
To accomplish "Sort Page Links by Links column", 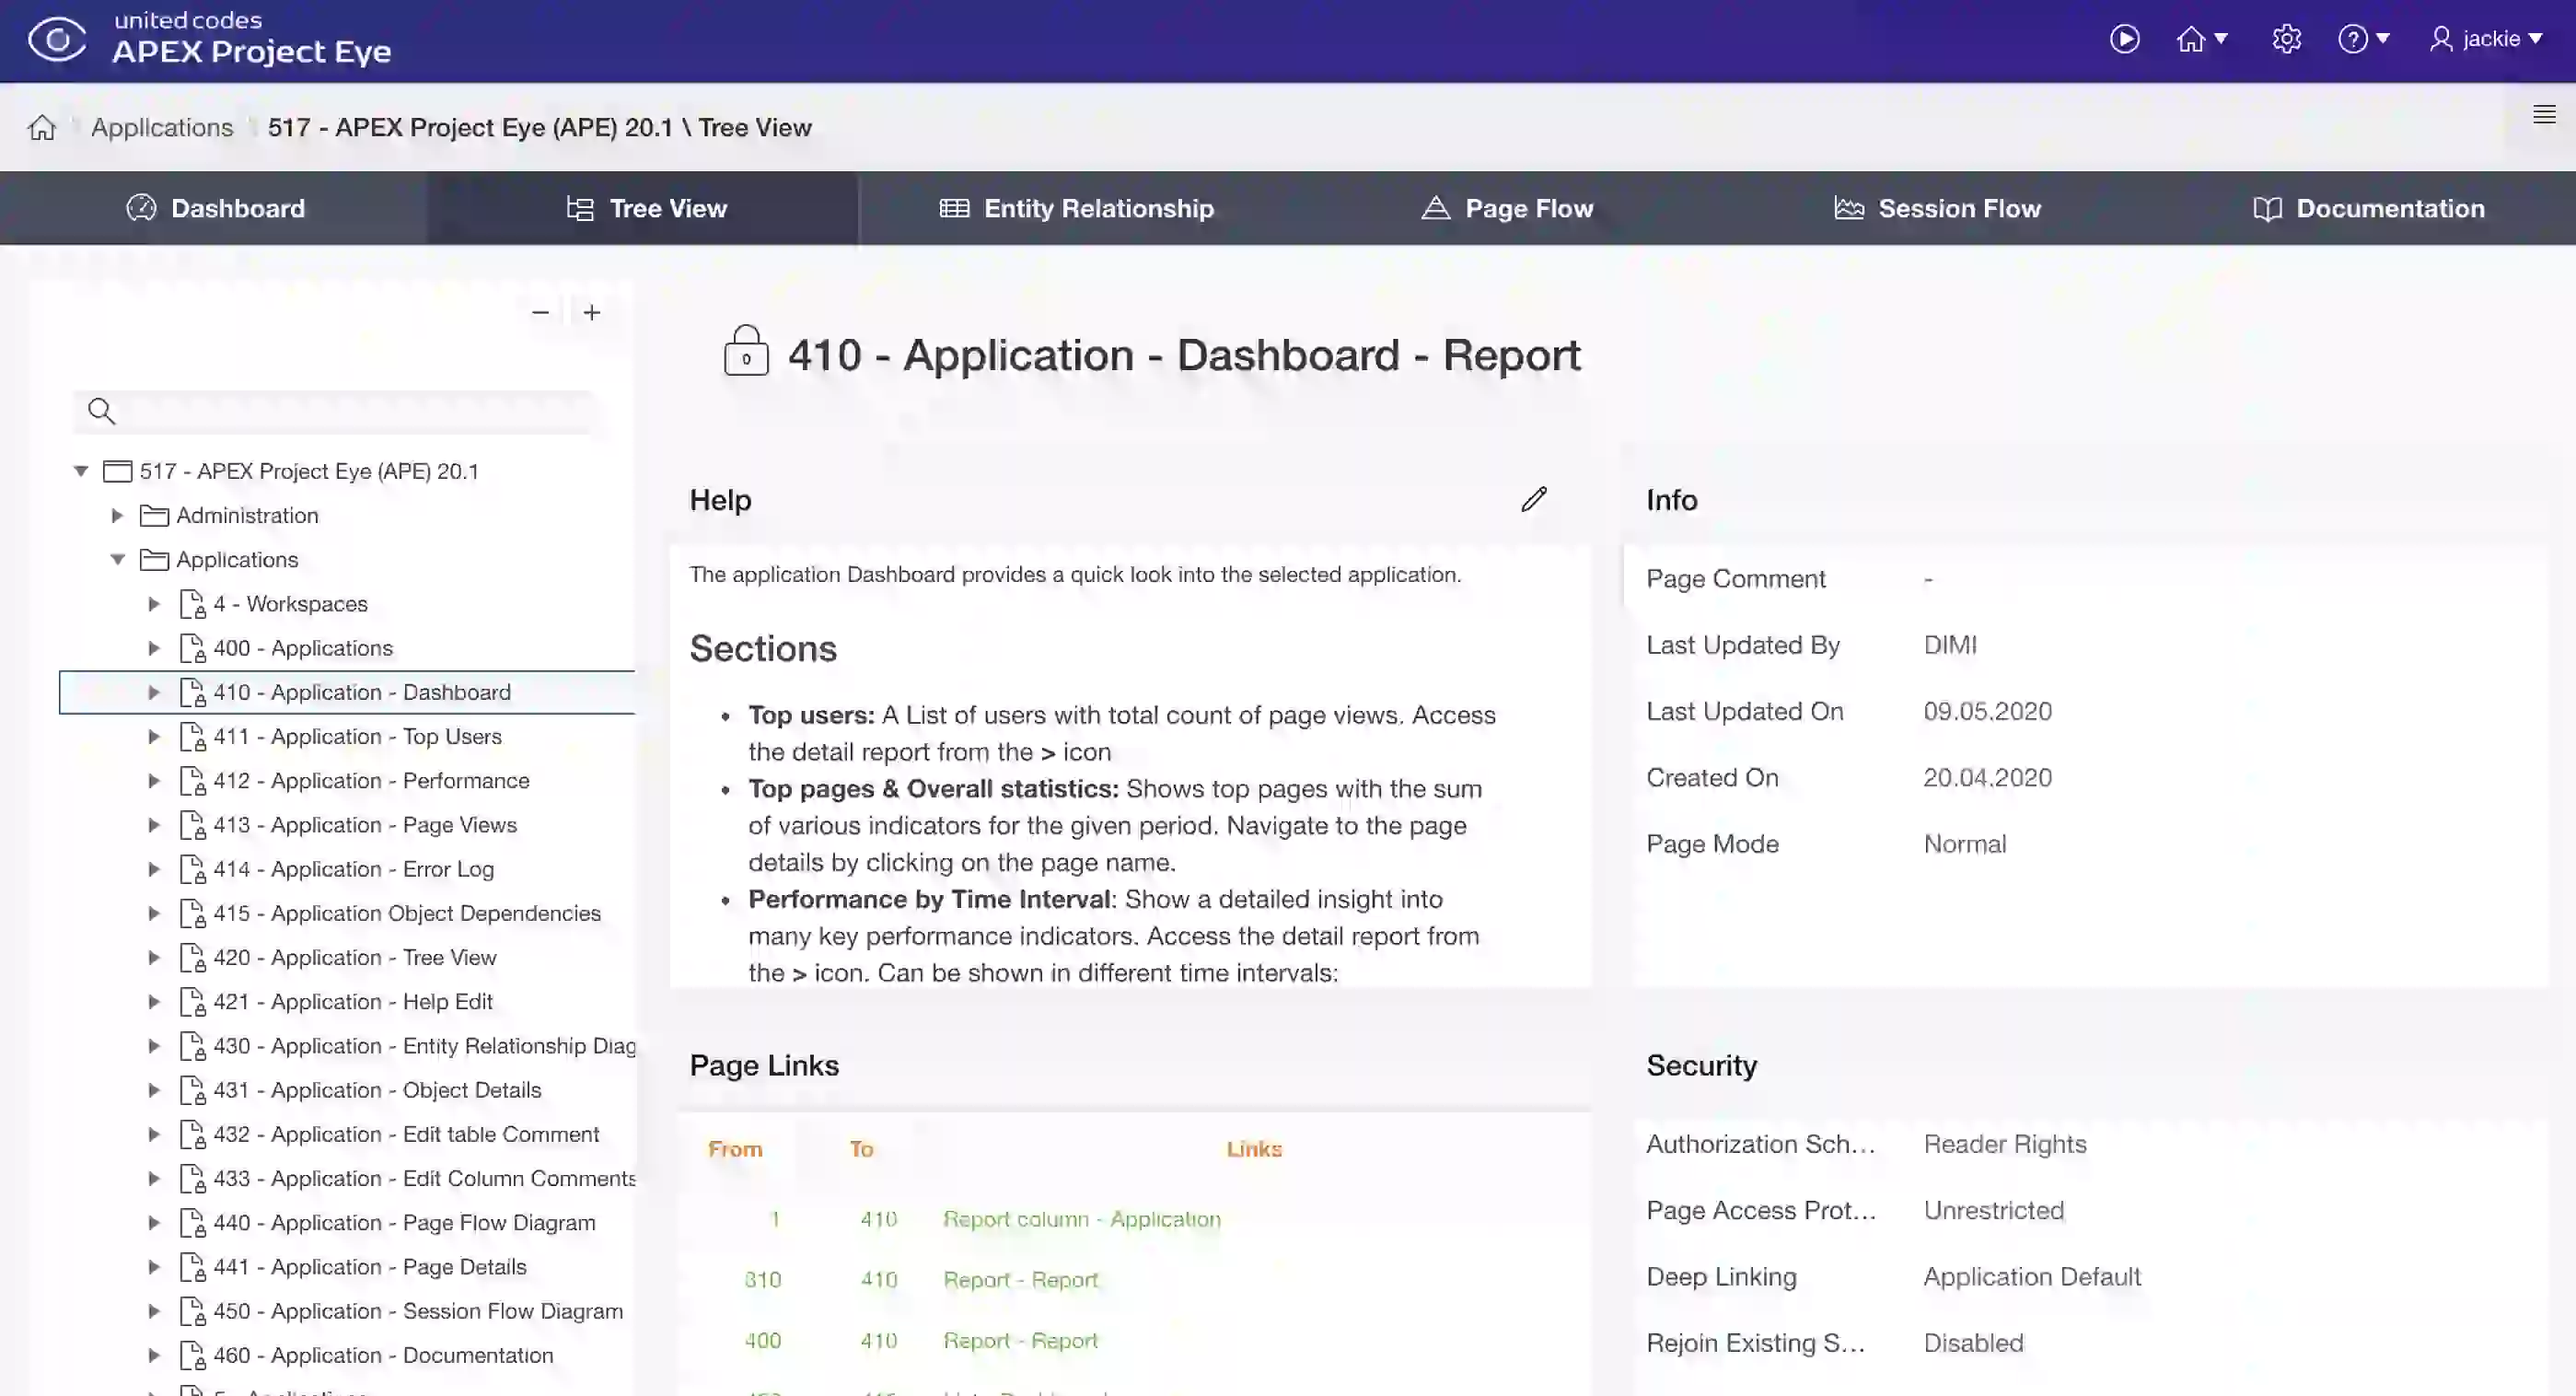I will (x=1254, y=1149).
